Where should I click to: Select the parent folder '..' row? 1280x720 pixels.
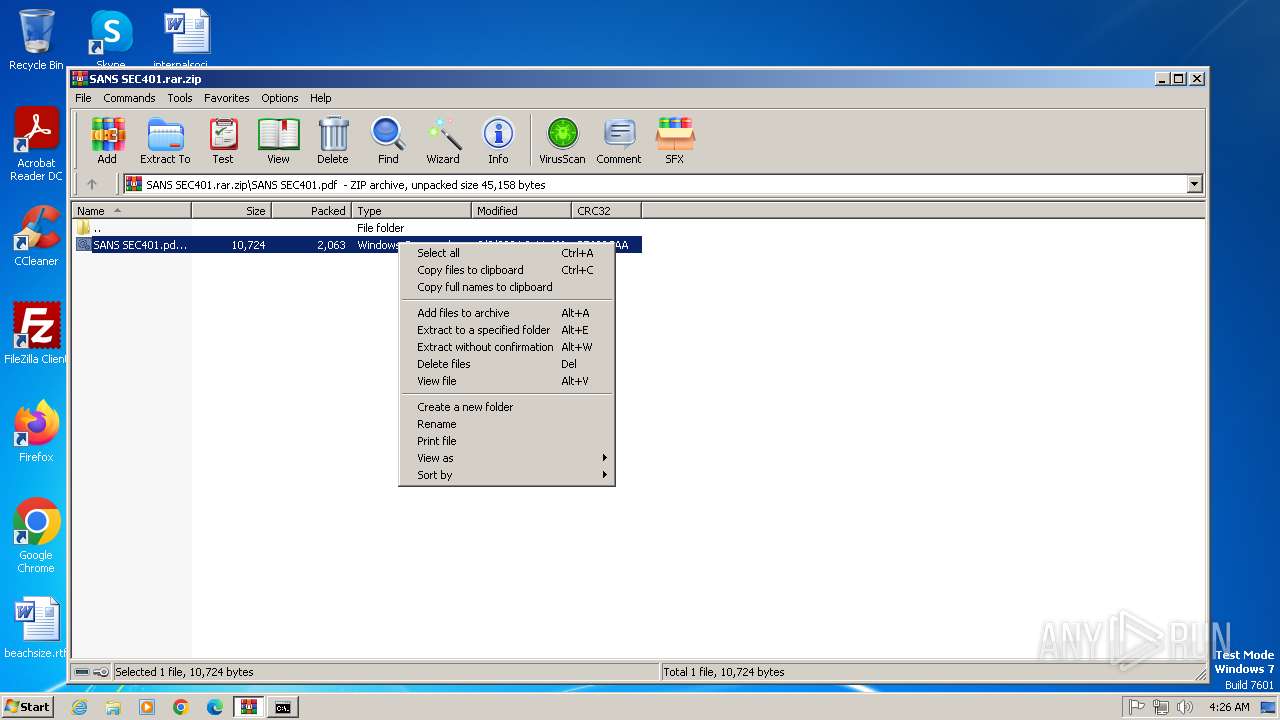click(x=357, y=228)
